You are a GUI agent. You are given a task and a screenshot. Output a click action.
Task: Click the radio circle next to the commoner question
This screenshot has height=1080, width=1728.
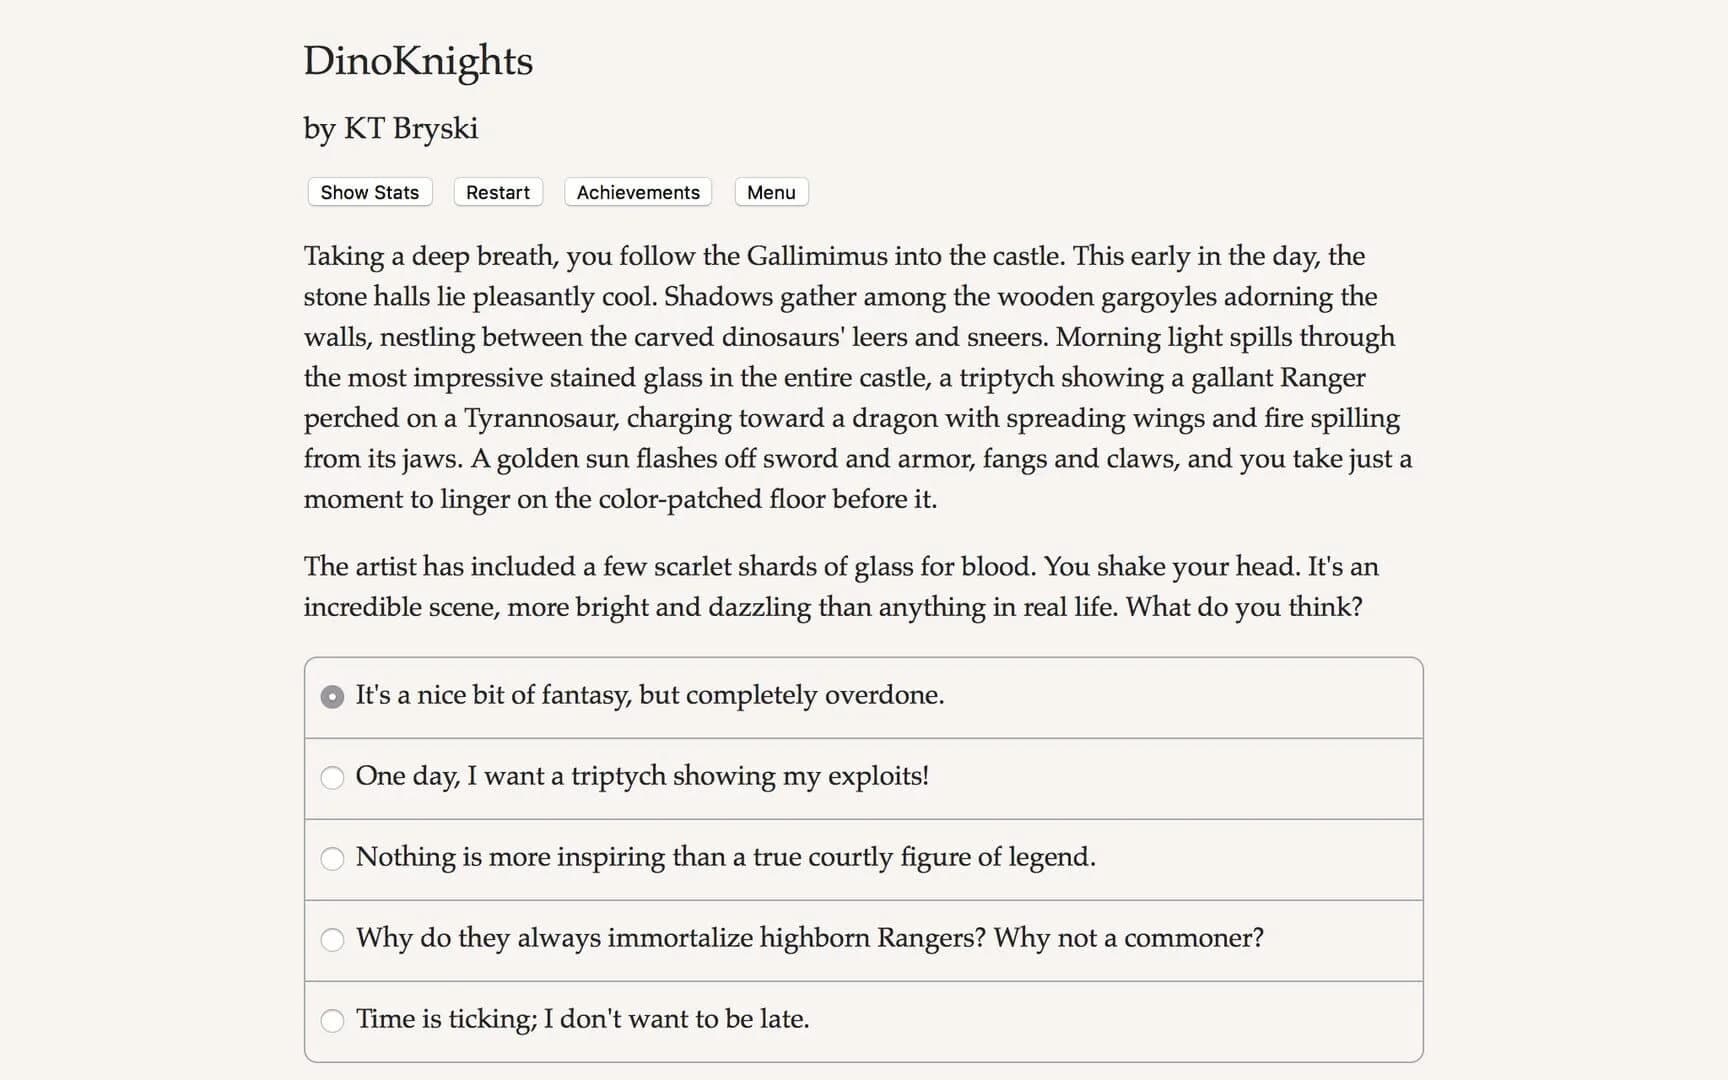pos(332,939)
